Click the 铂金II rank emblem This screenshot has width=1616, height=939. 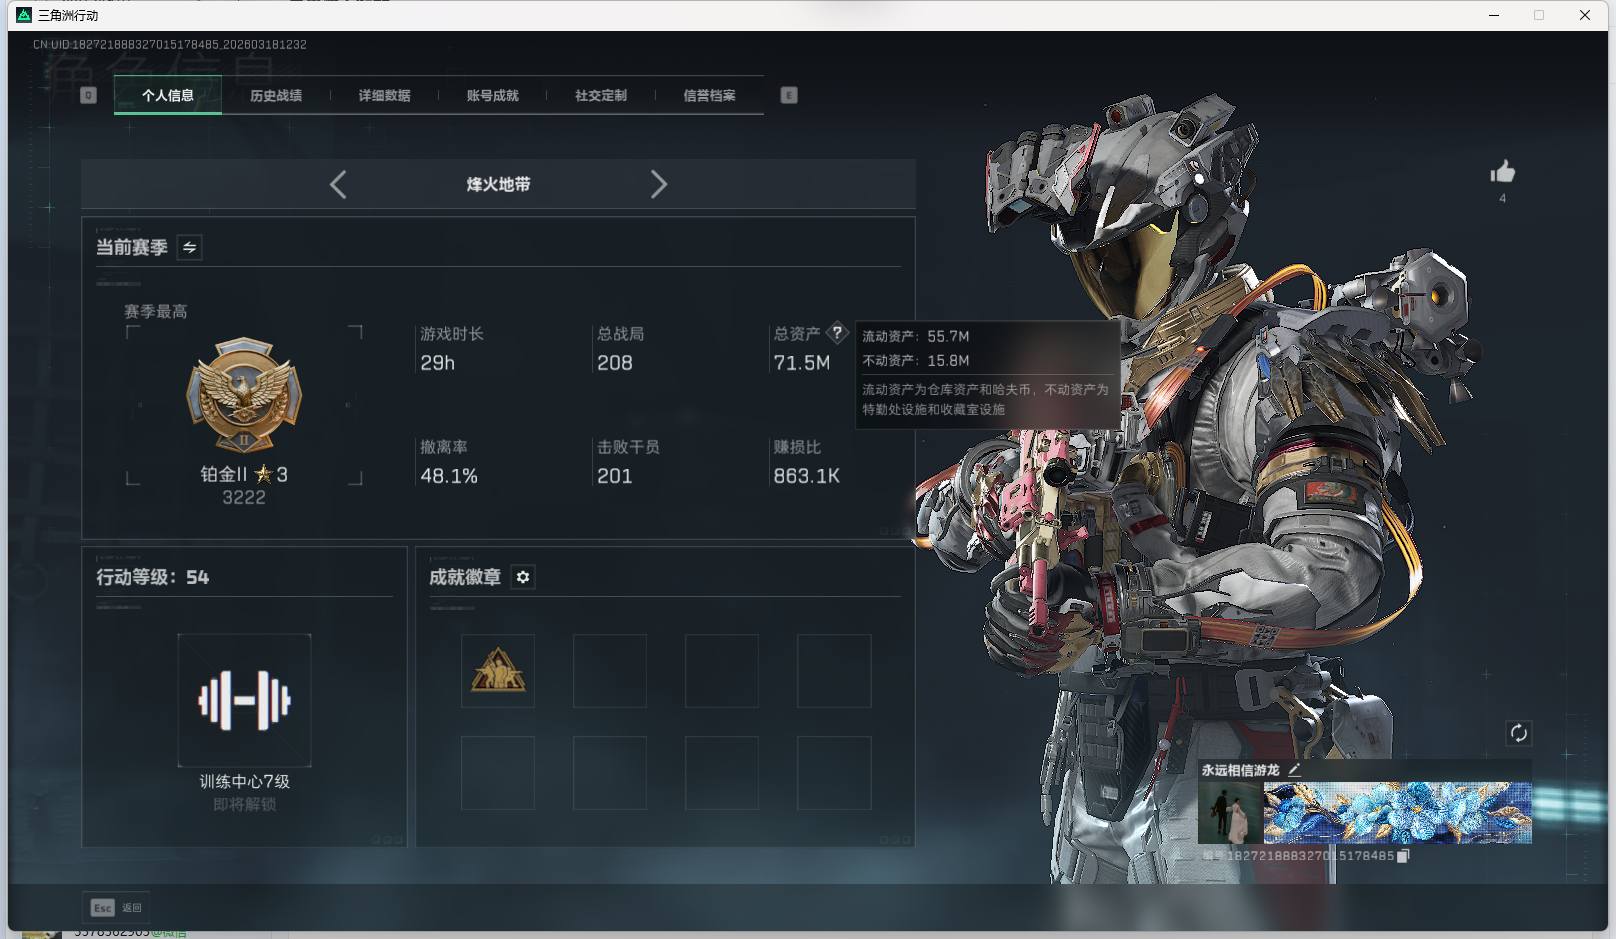point(244,394)
